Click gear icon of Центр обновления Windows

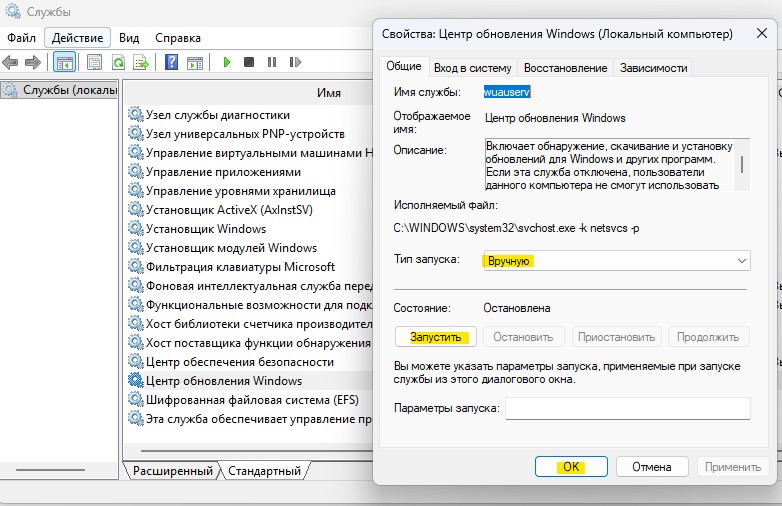pos(136,380)
